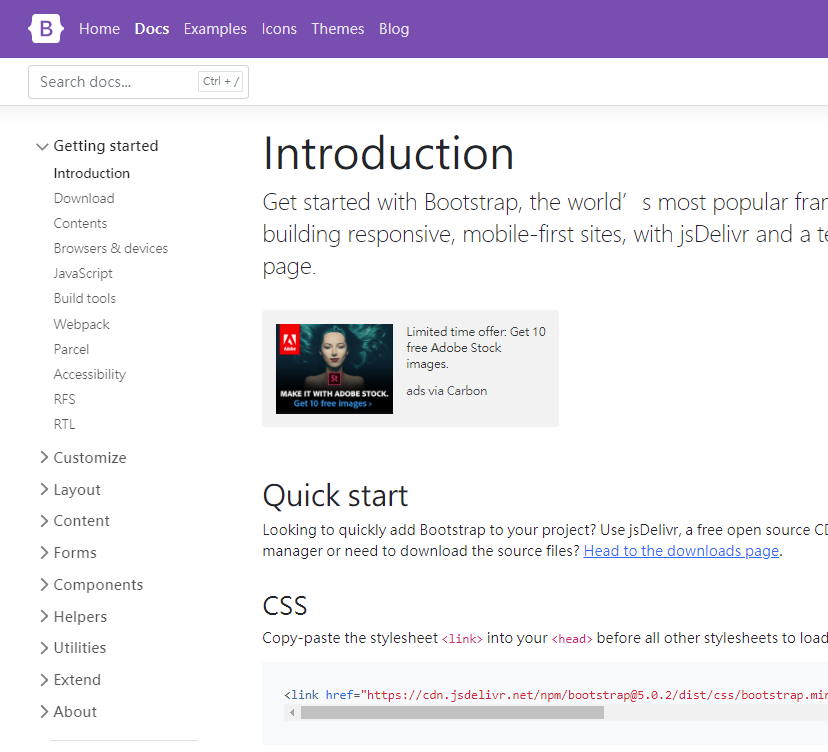Open the Docs nav item
The image size is (828, 752).
point(152,29)
